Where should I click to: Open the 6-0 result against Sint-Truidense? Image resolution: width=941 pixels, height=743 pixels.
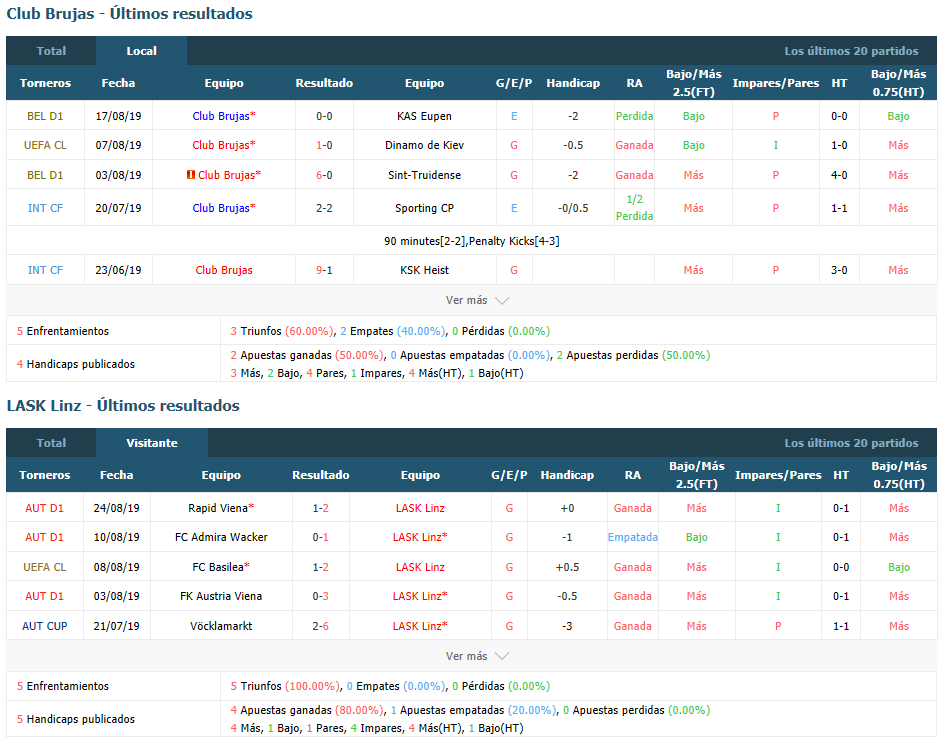(x=324, y=175)
